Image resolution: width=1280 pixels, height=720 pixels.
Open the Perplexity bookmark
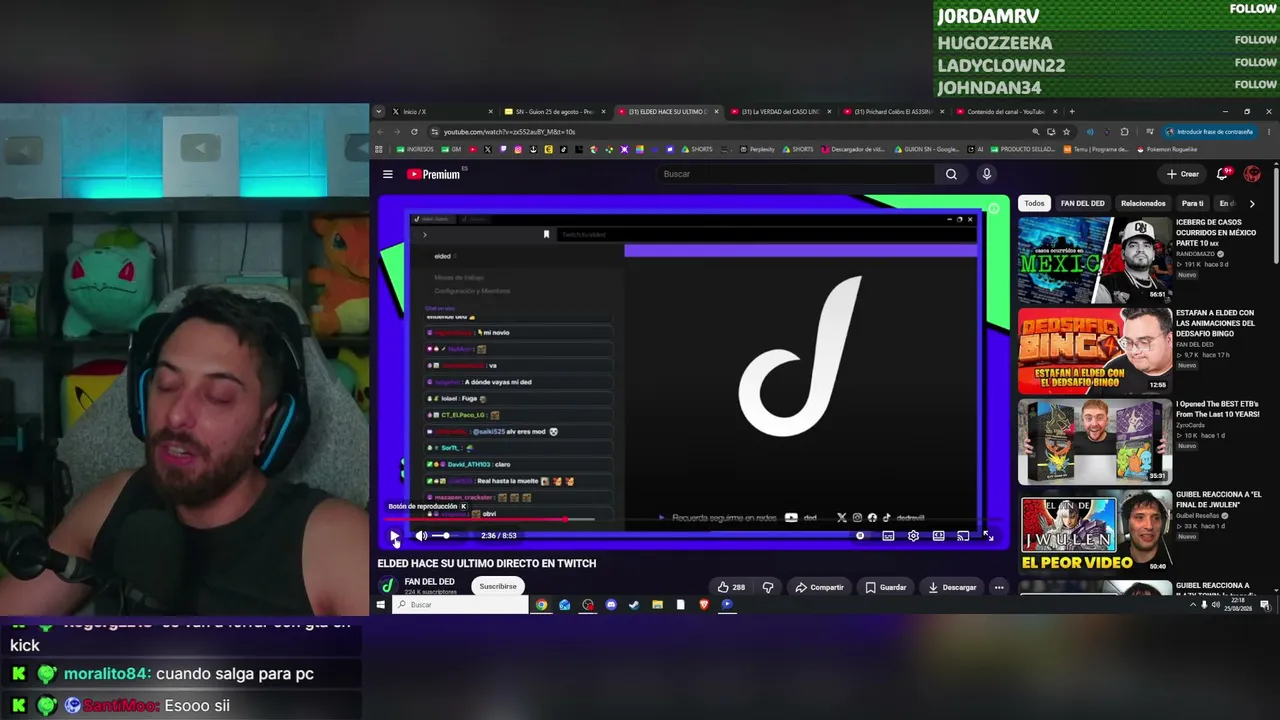[x=757, y=150]
